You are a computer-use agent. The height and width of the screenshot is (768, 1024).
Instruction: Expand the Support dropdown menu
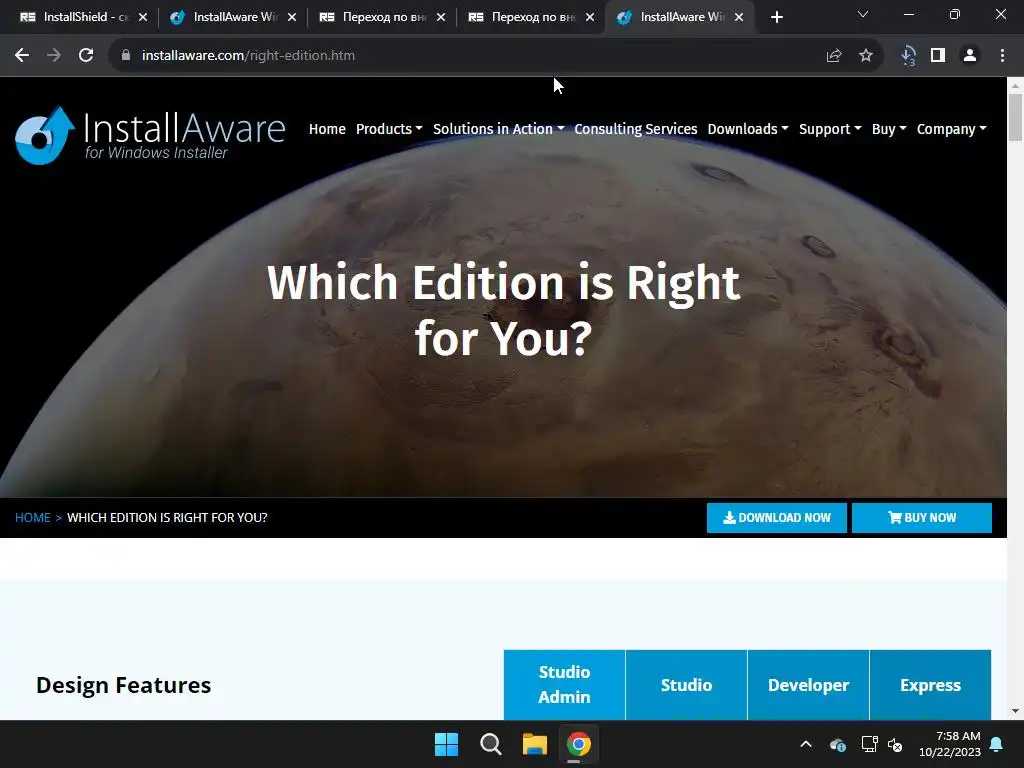830,129
